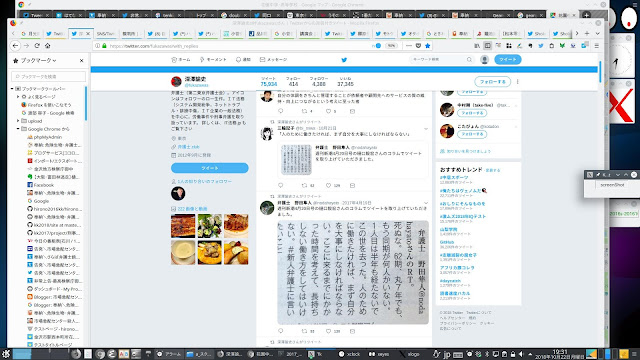This screenshot has width=640, height=360.
Task: Open the #中日スポーツ trend
Action: [x=454, y=178]
